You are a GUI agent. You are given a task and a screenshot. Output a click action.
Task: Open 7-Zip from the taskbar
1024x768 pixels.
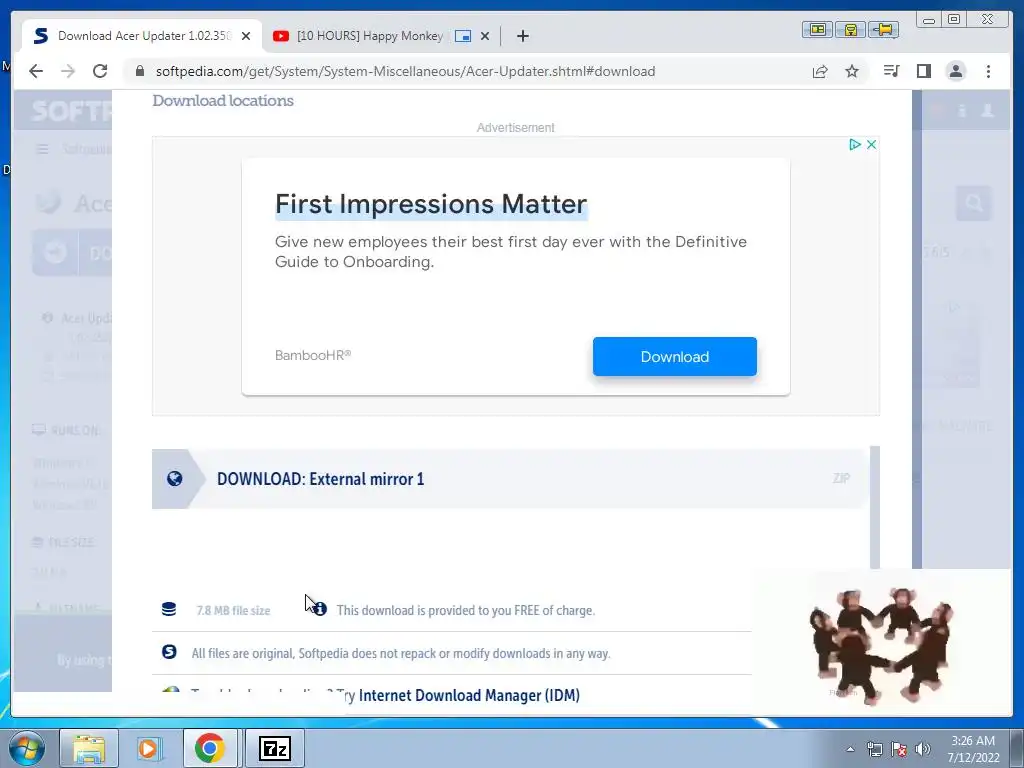click(275, 748)
